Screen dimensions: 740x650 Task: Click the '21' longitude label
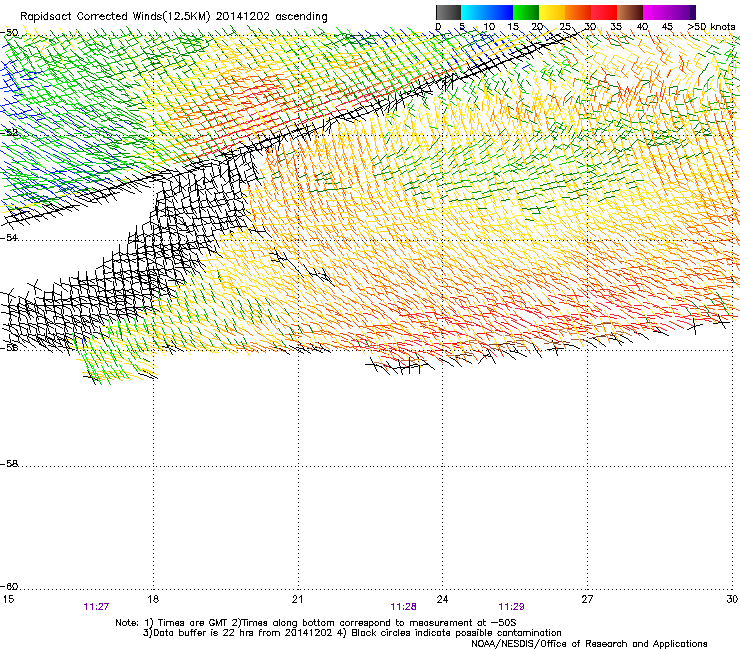(297, 599)
